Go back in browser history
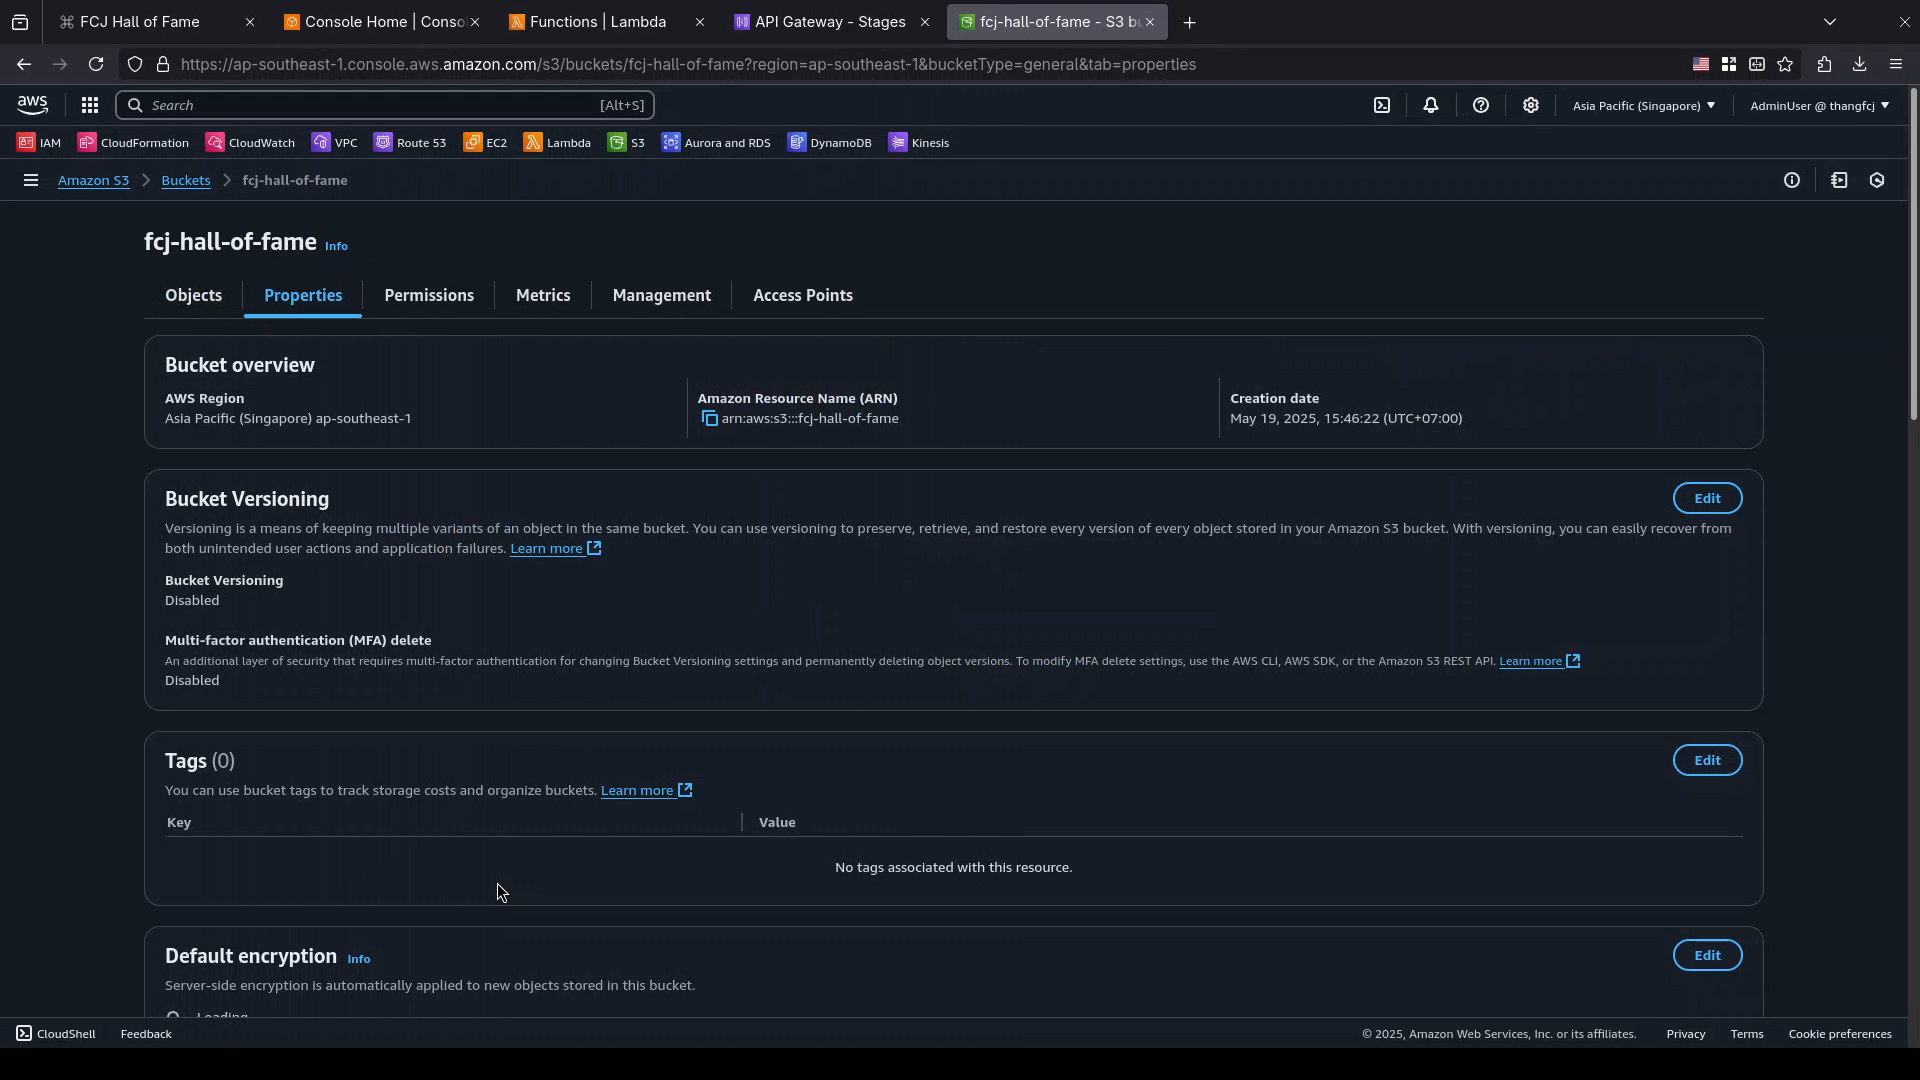The image size is (1920, 1080). pyautogui.click(x=23, y=64)
